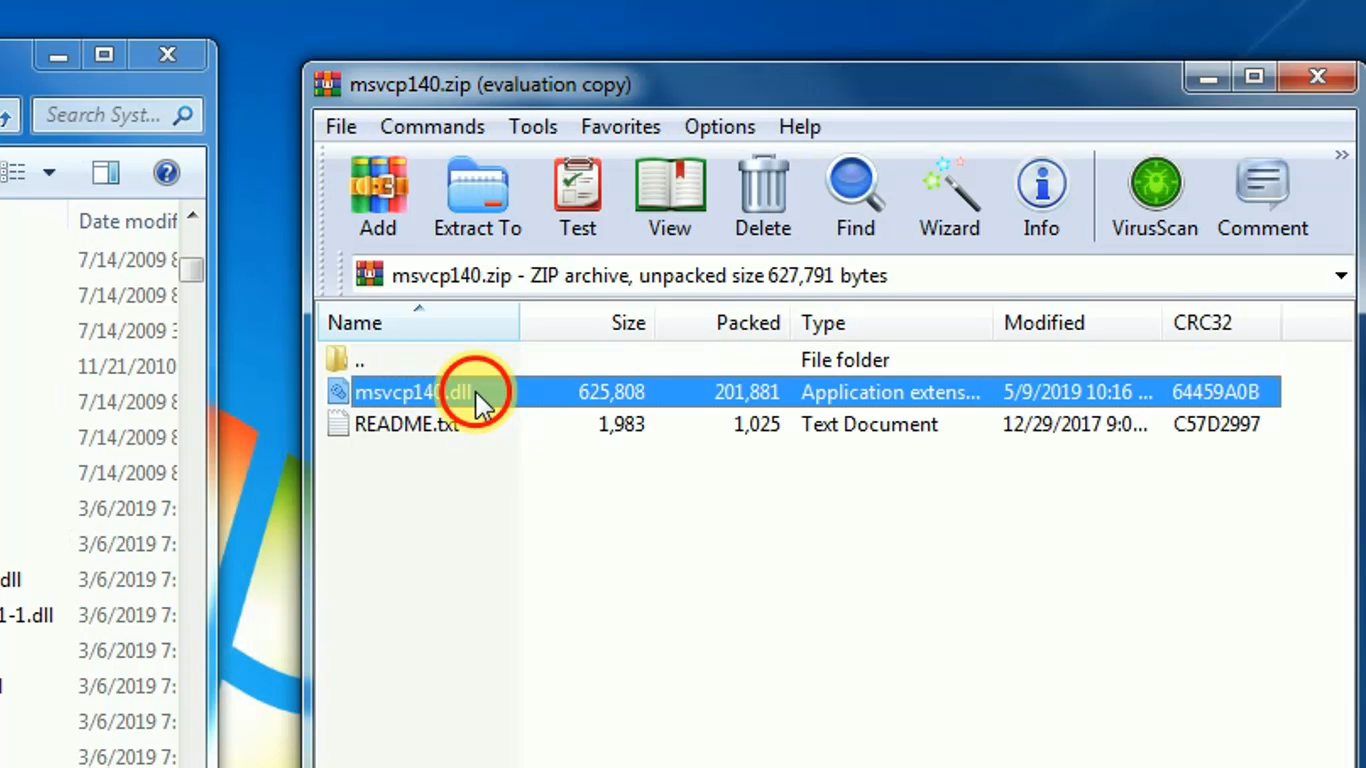This screenshot has height=768, width=1366.
Task: Click the 201,881 packed value
Action: click(x=747, y=392)
